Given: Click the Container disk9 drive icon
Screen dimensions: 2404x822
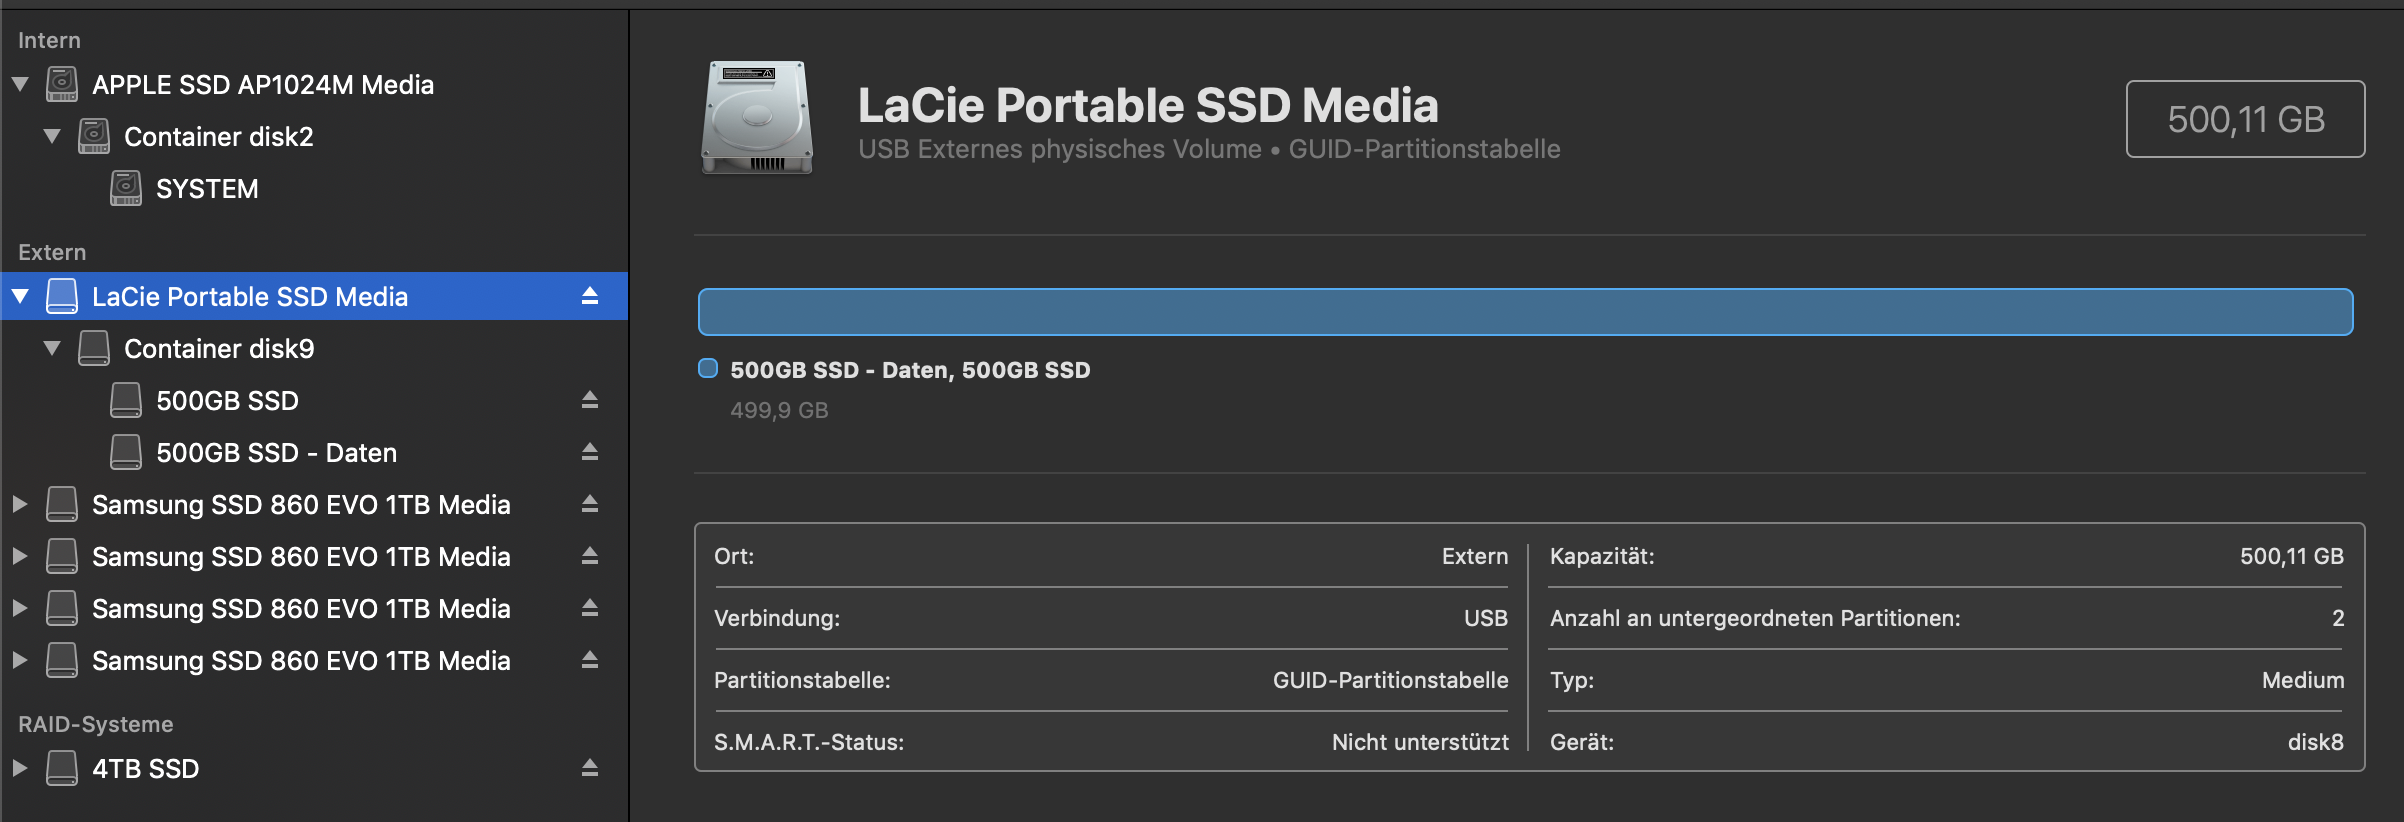Looking at the screenshot, I should 94,348.
